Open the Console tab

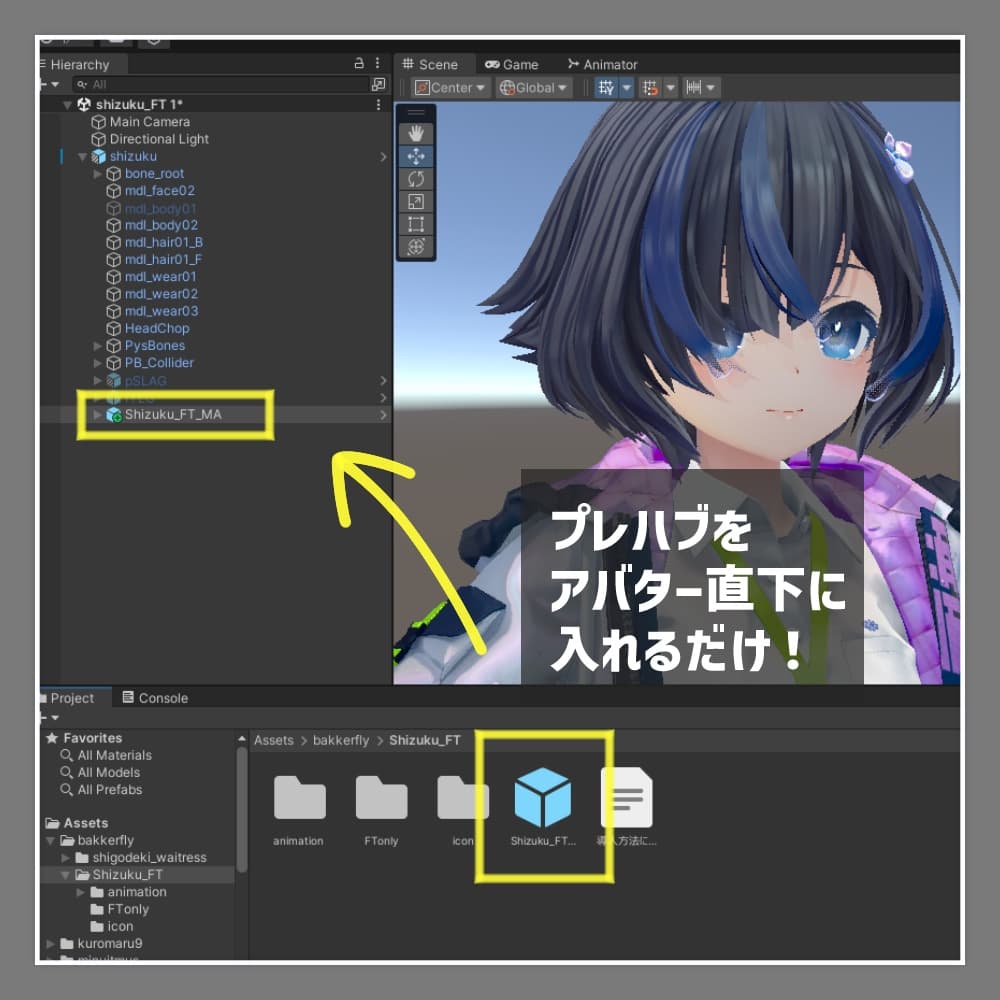[155, 698]
